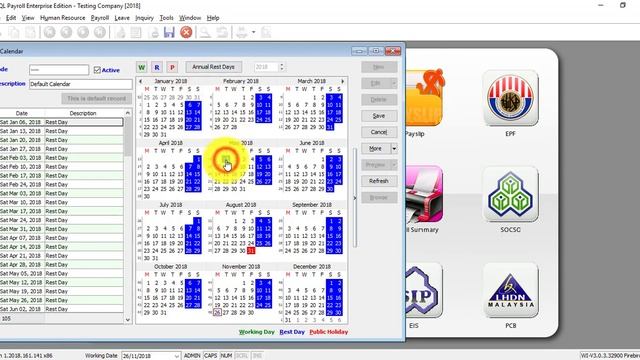Open the Edit button dropdown arrow
Screen dimensions: 640x360
tap(394, 83)
